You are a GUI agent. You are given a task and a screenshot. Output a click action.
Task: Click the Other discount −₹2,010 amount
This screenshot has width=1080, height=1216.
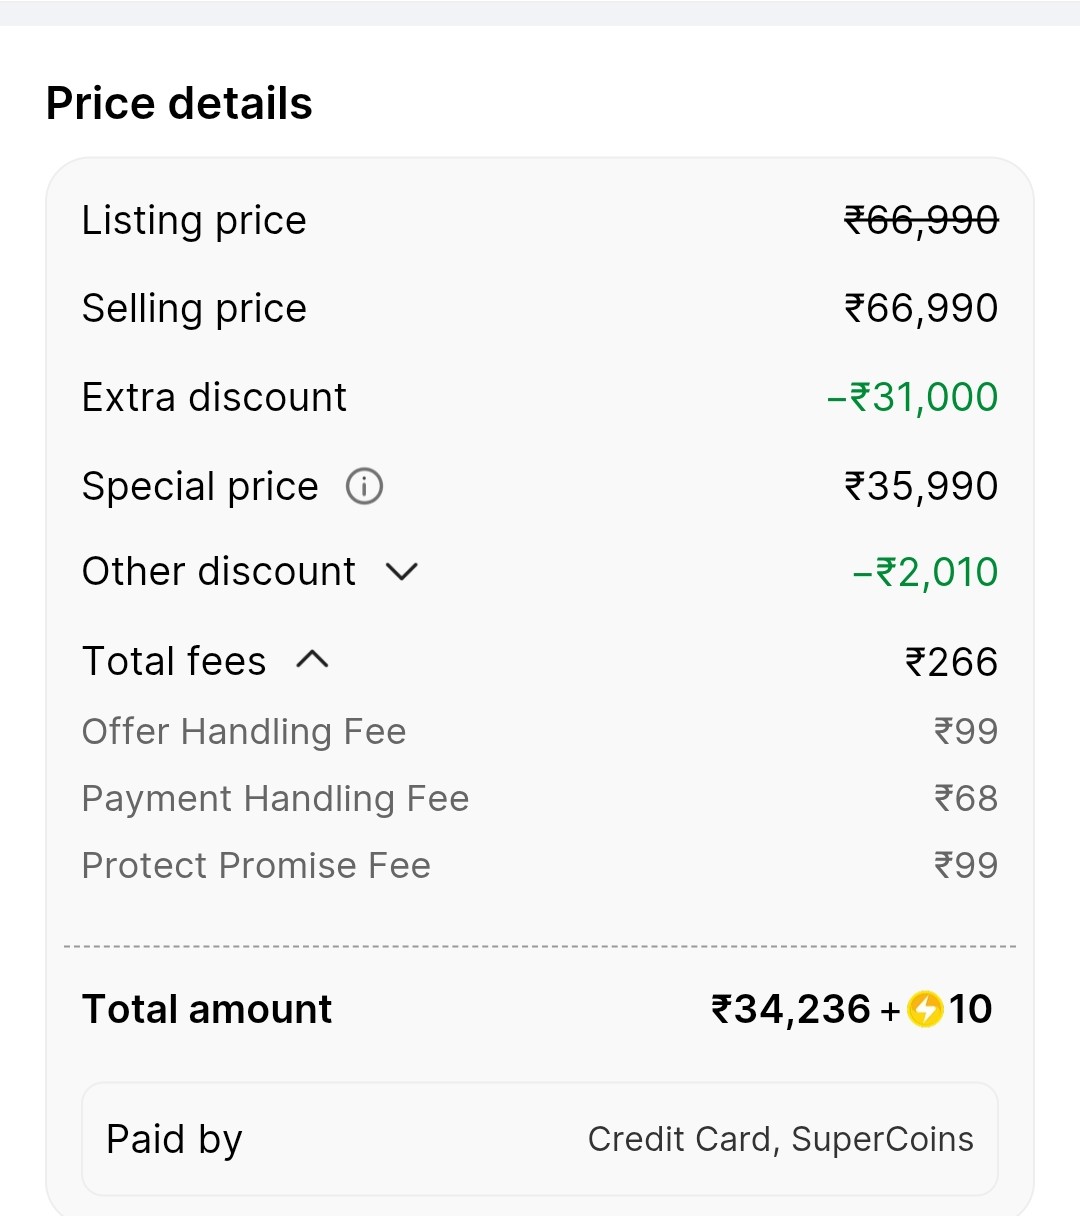pyautogui.click(x=925, y=572)
